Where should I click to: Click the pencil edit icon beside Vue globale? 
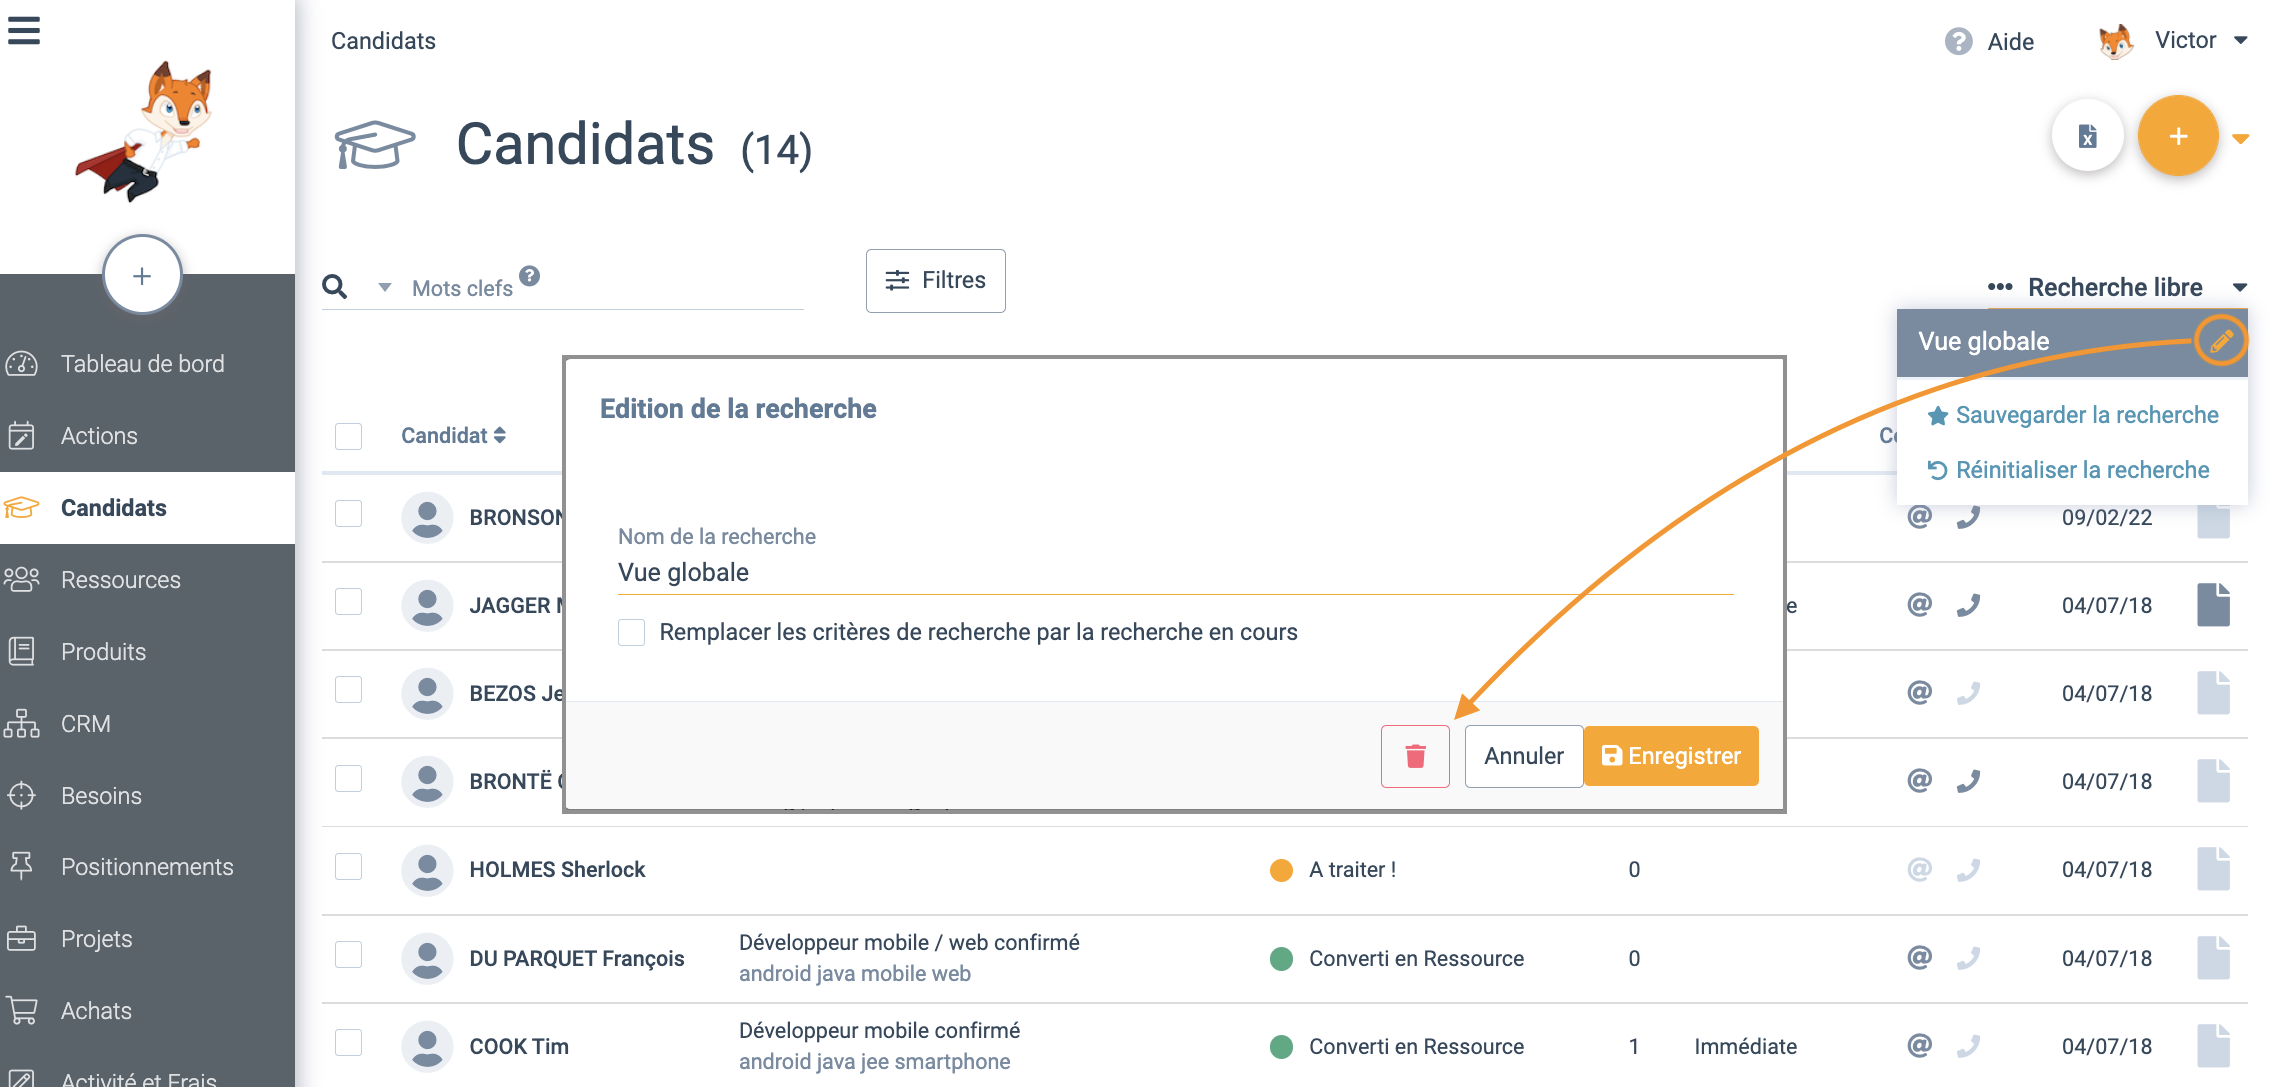click(x=2220, y=342)
